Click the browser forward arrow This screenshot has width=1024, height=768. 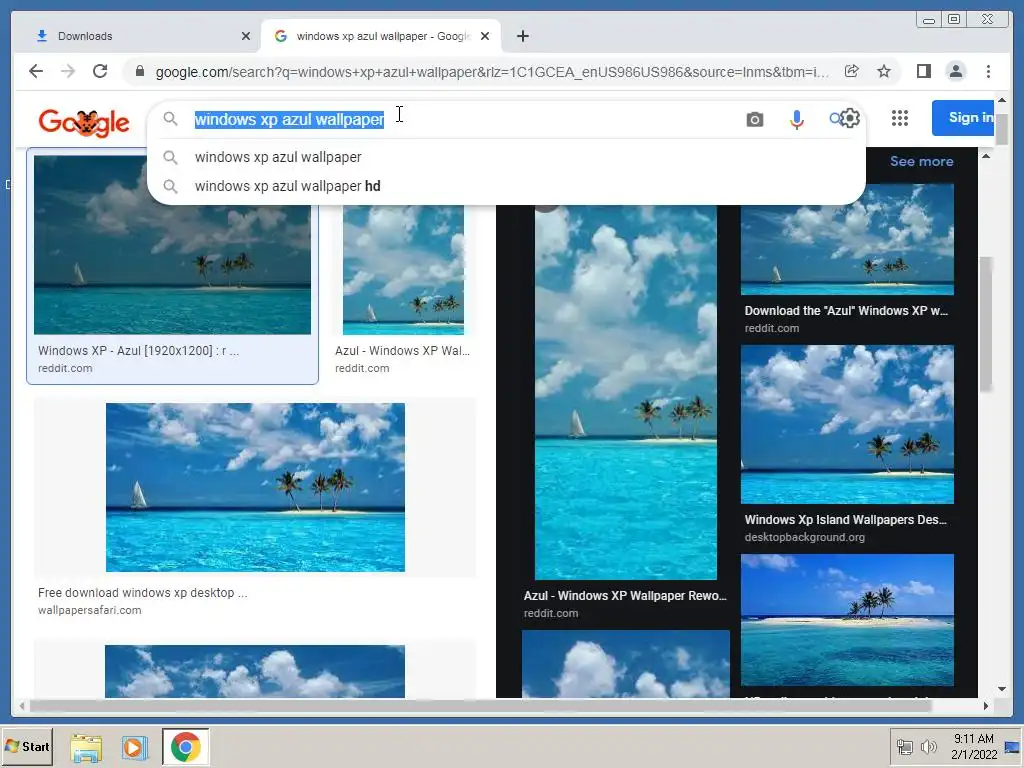[x=68, y=71]
